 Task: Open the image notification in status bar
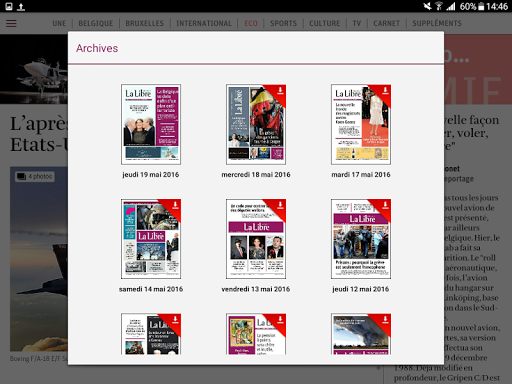tap(9, 6)
